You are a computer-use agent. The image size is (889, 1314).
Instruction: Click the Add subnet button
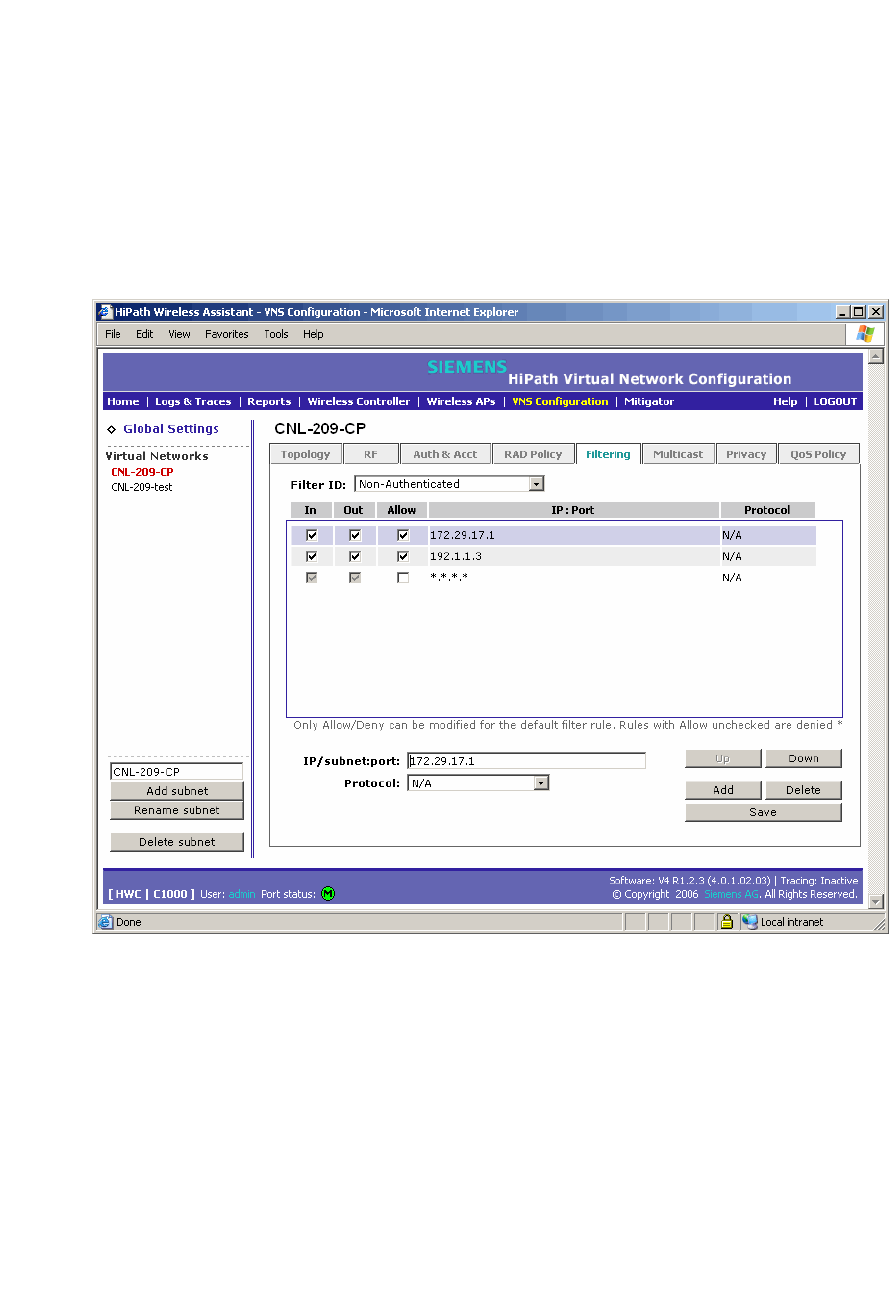pyautogui.click(x=177, y=791)
